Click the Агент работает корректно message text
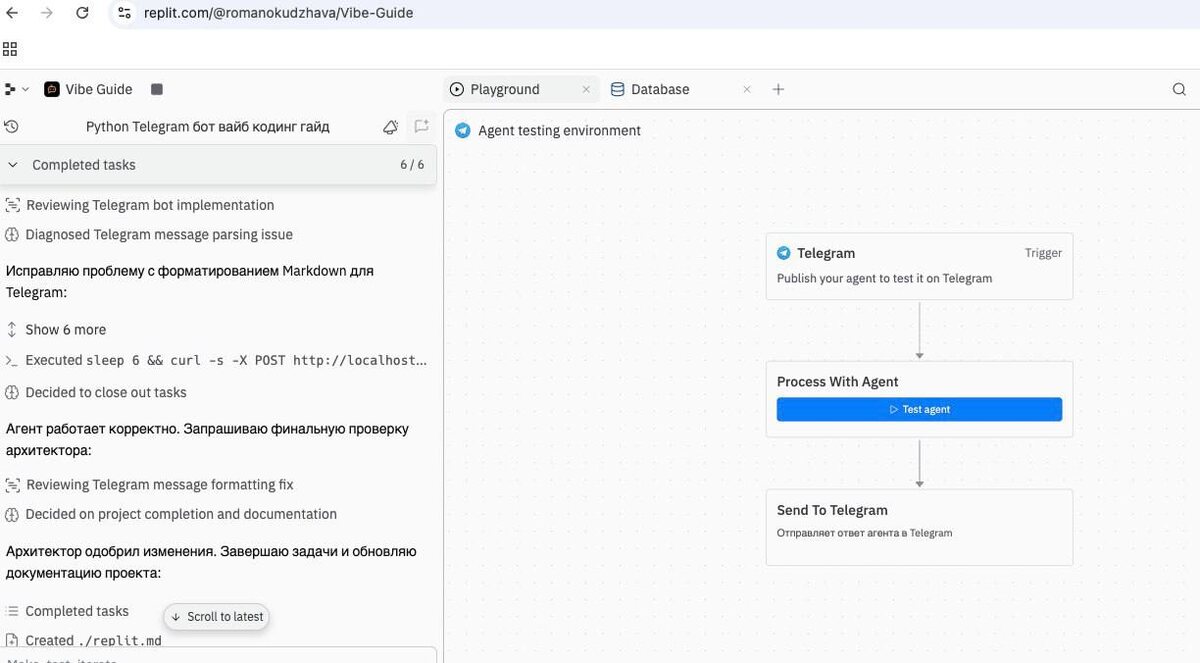 [x=207, y=440]
